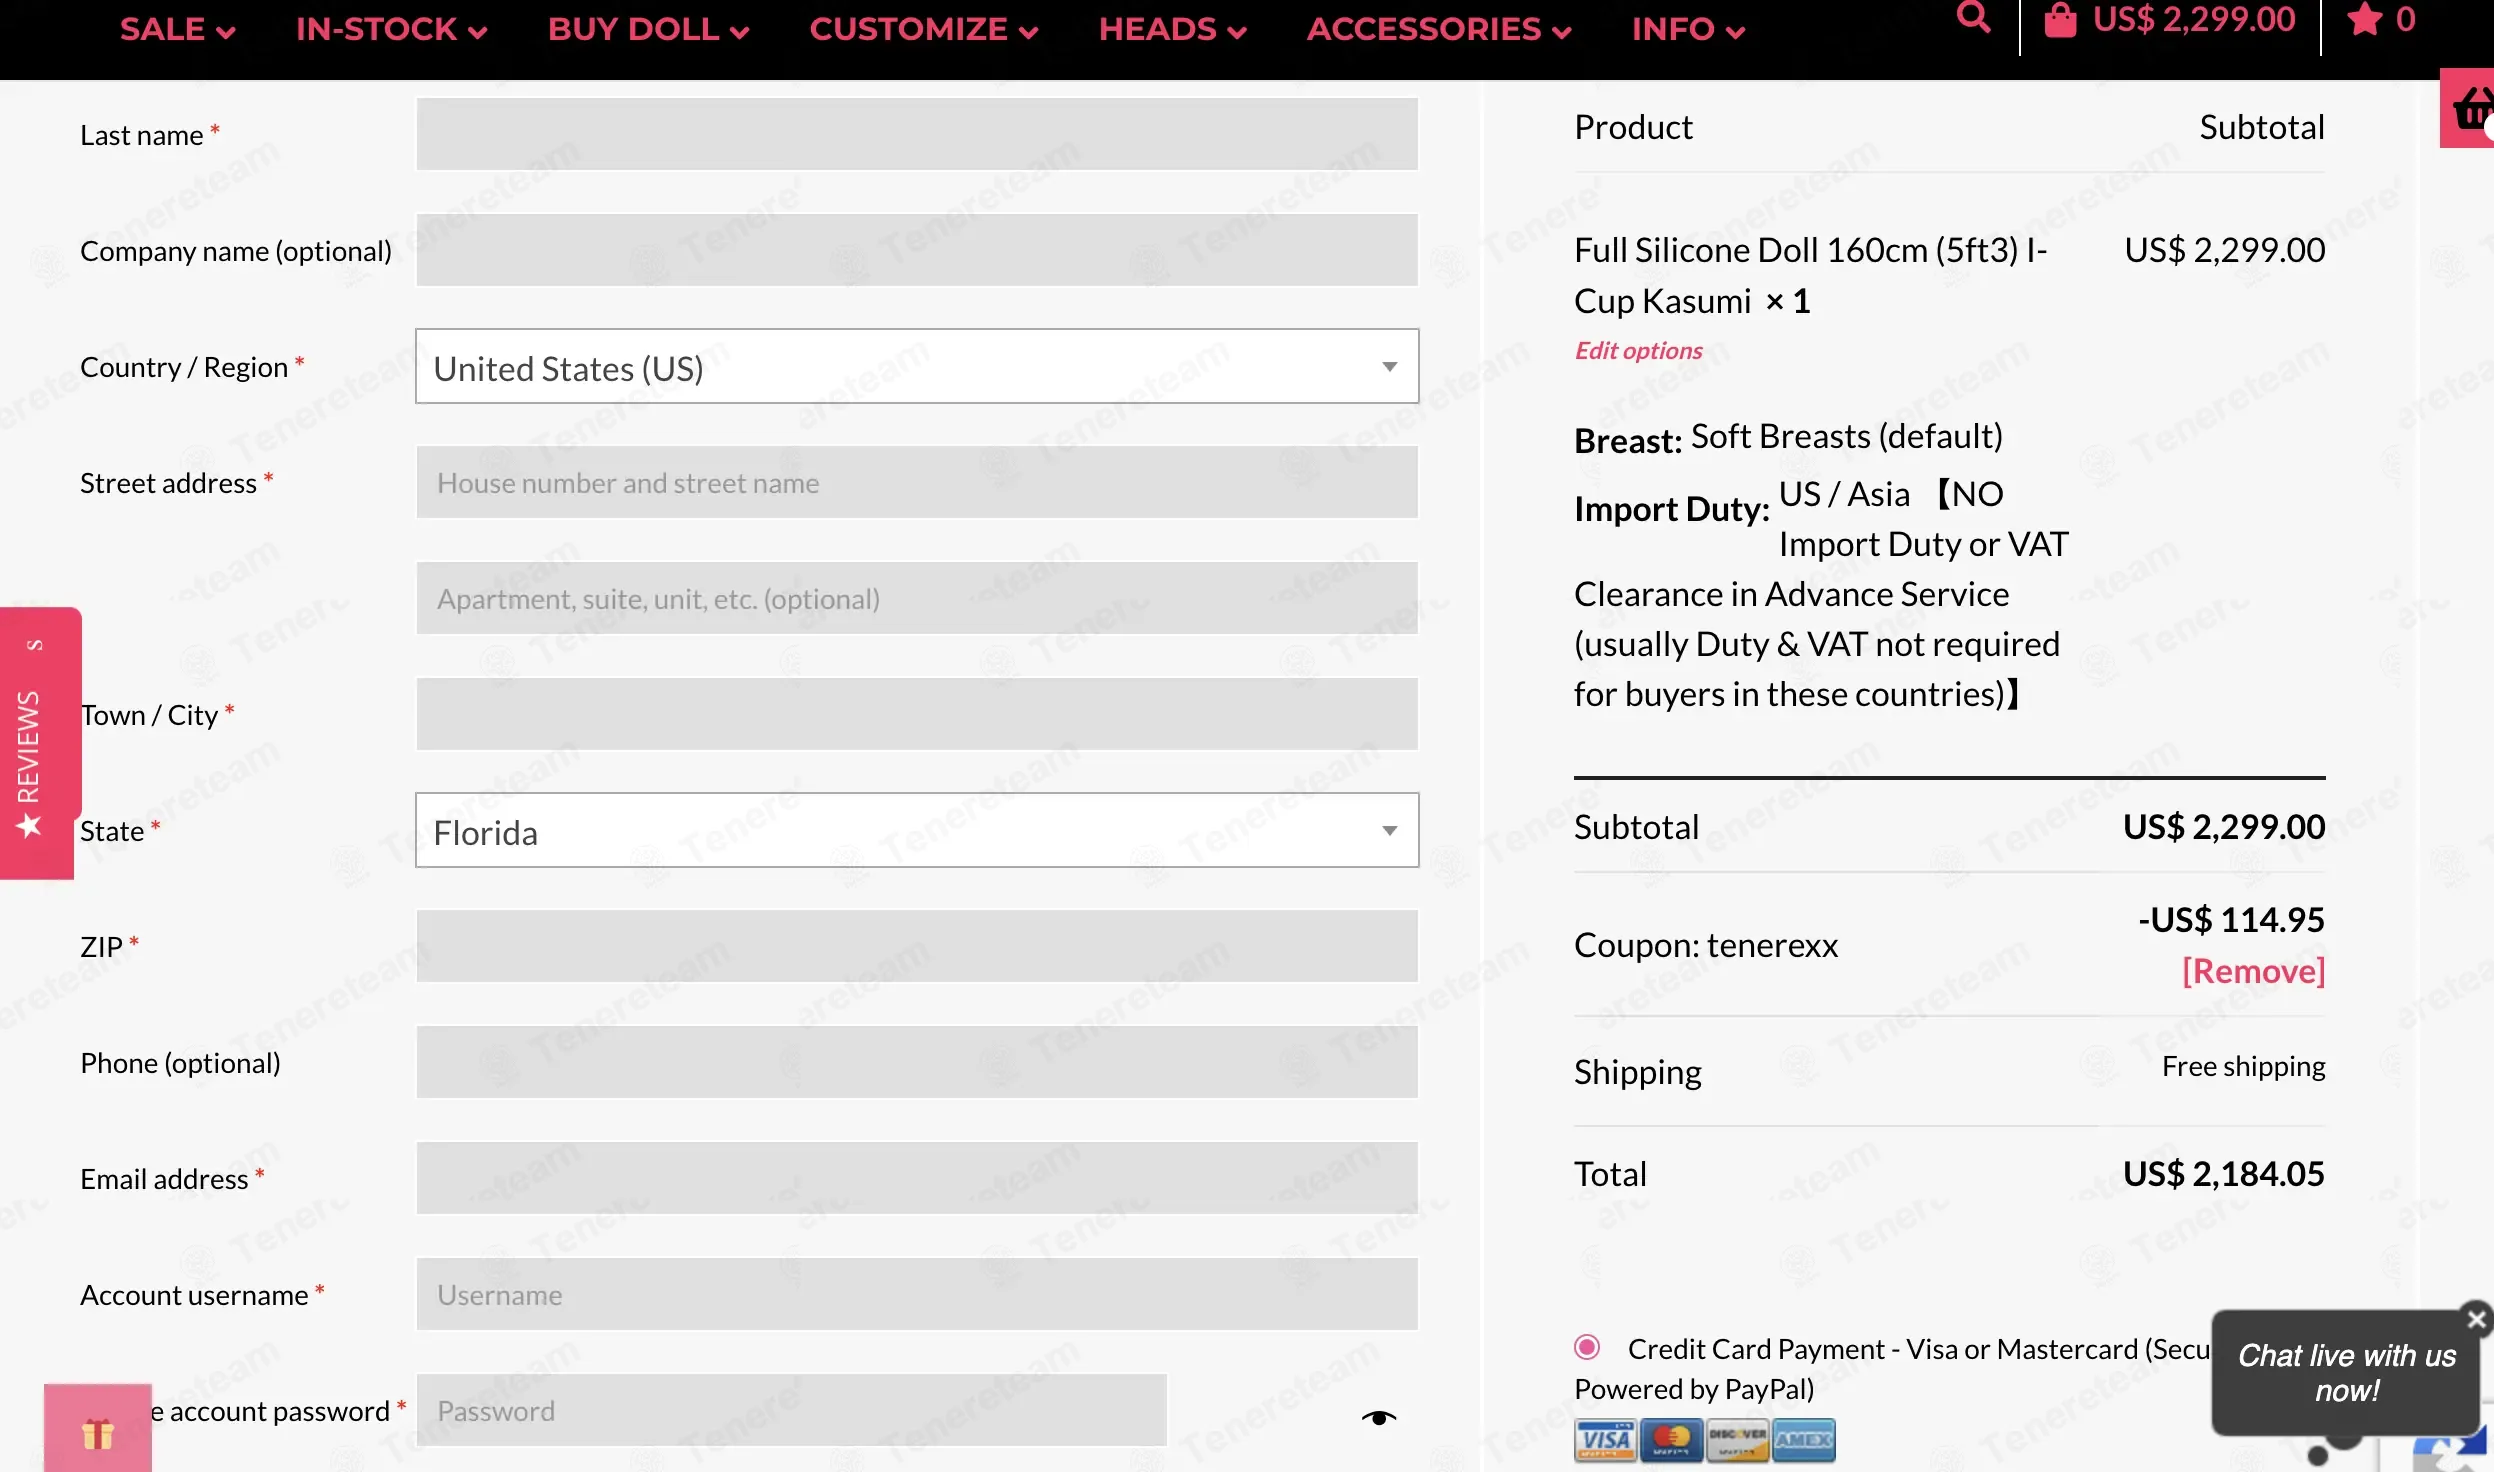2494x1472 pixels.
Task: Select Credit Card Payment radio button
Action: click(x=1587, y=1347)
